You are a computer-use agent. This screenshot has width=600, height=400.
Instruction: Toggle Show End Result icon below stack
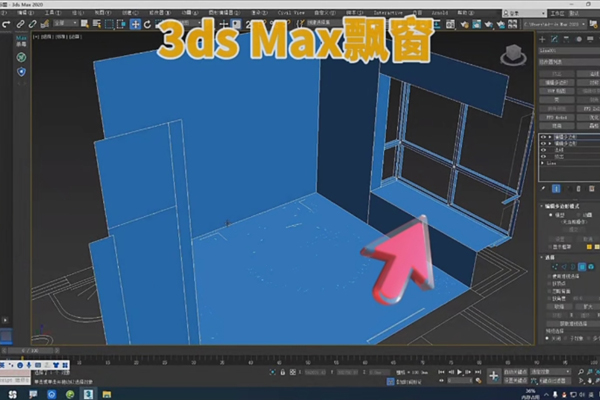point(556,189)
